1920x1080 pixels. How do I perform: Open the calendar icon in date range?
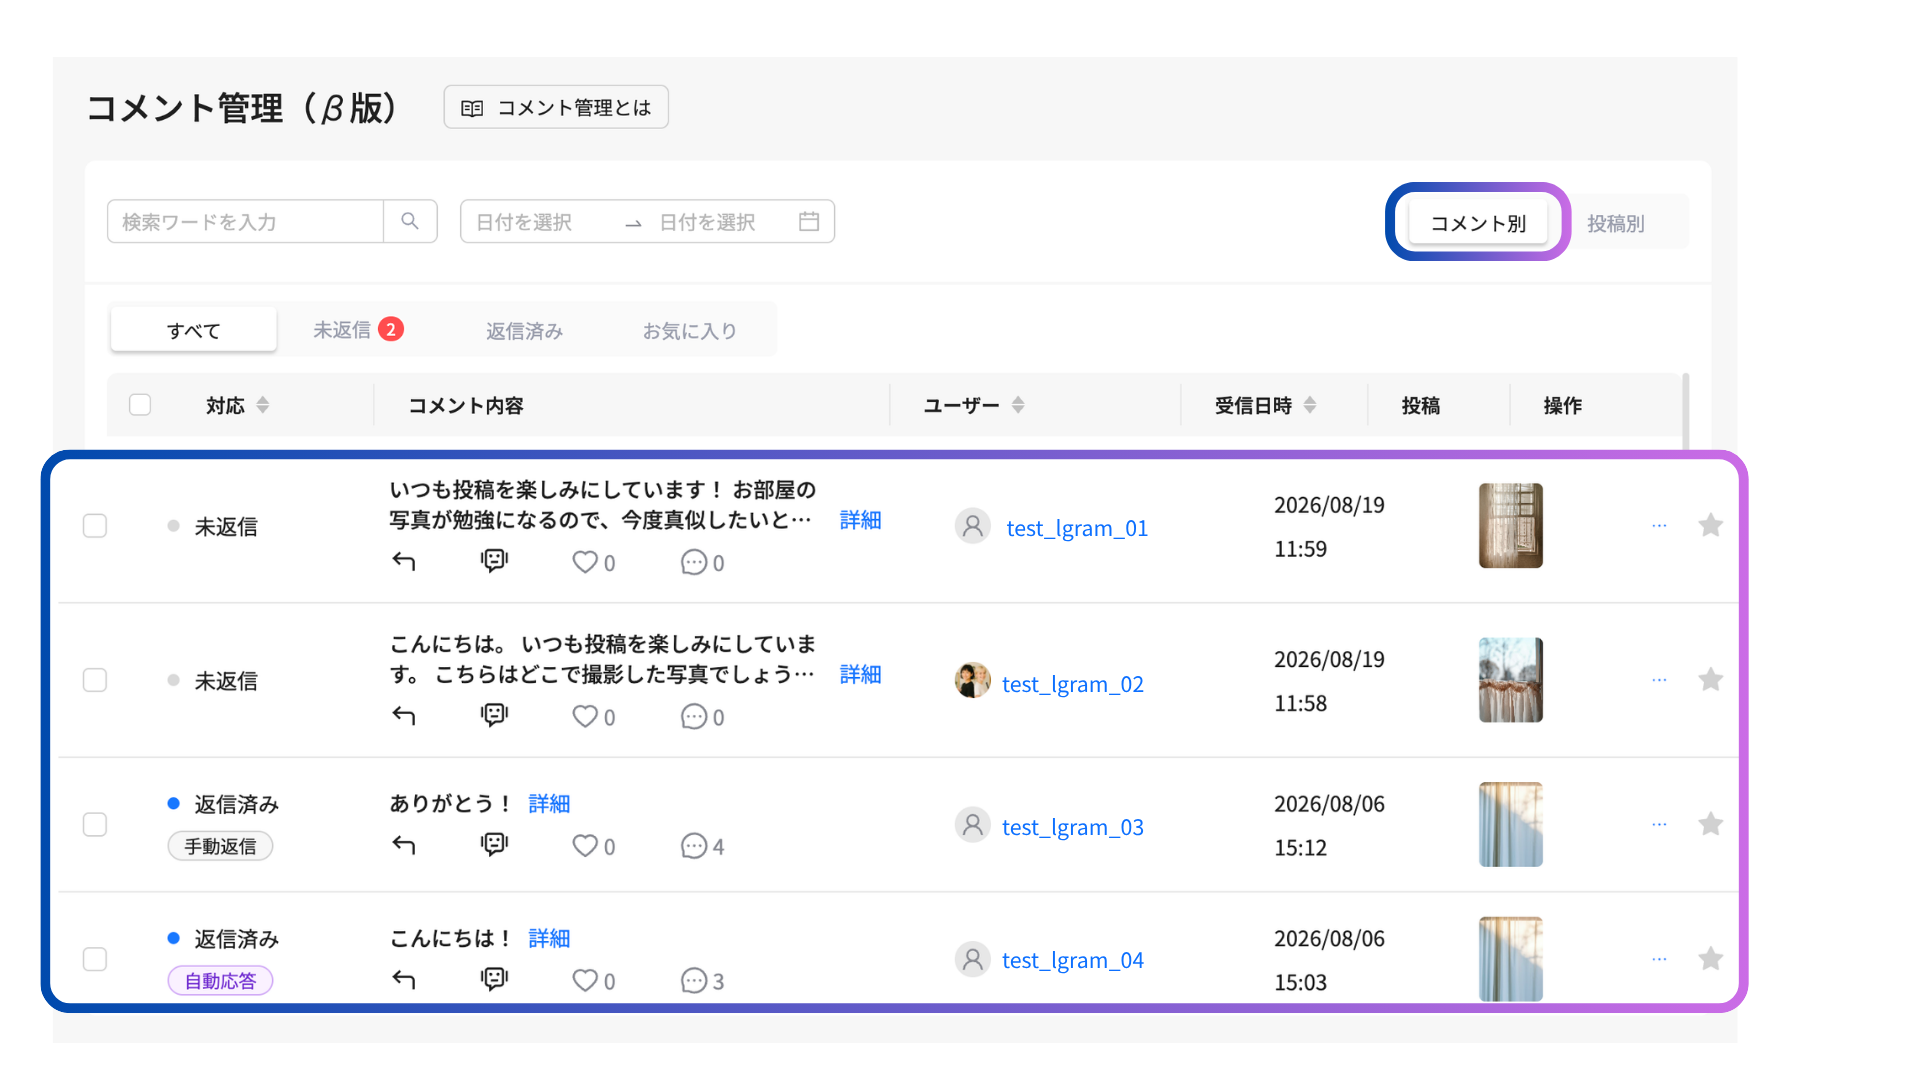click(x=809, y=222)
